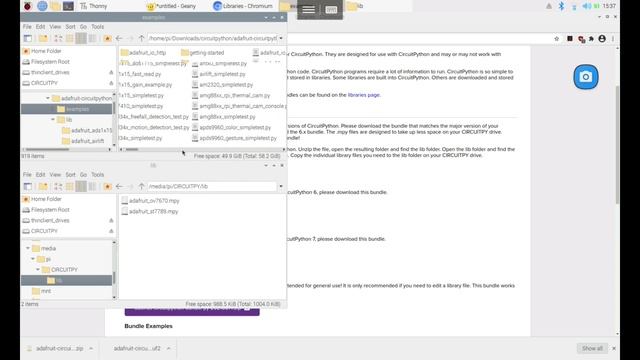Image resolution: width=640 pixels, height=360 pixels.
Task: Open Chromium three-dot menu
Action: [x=613, y=39]
